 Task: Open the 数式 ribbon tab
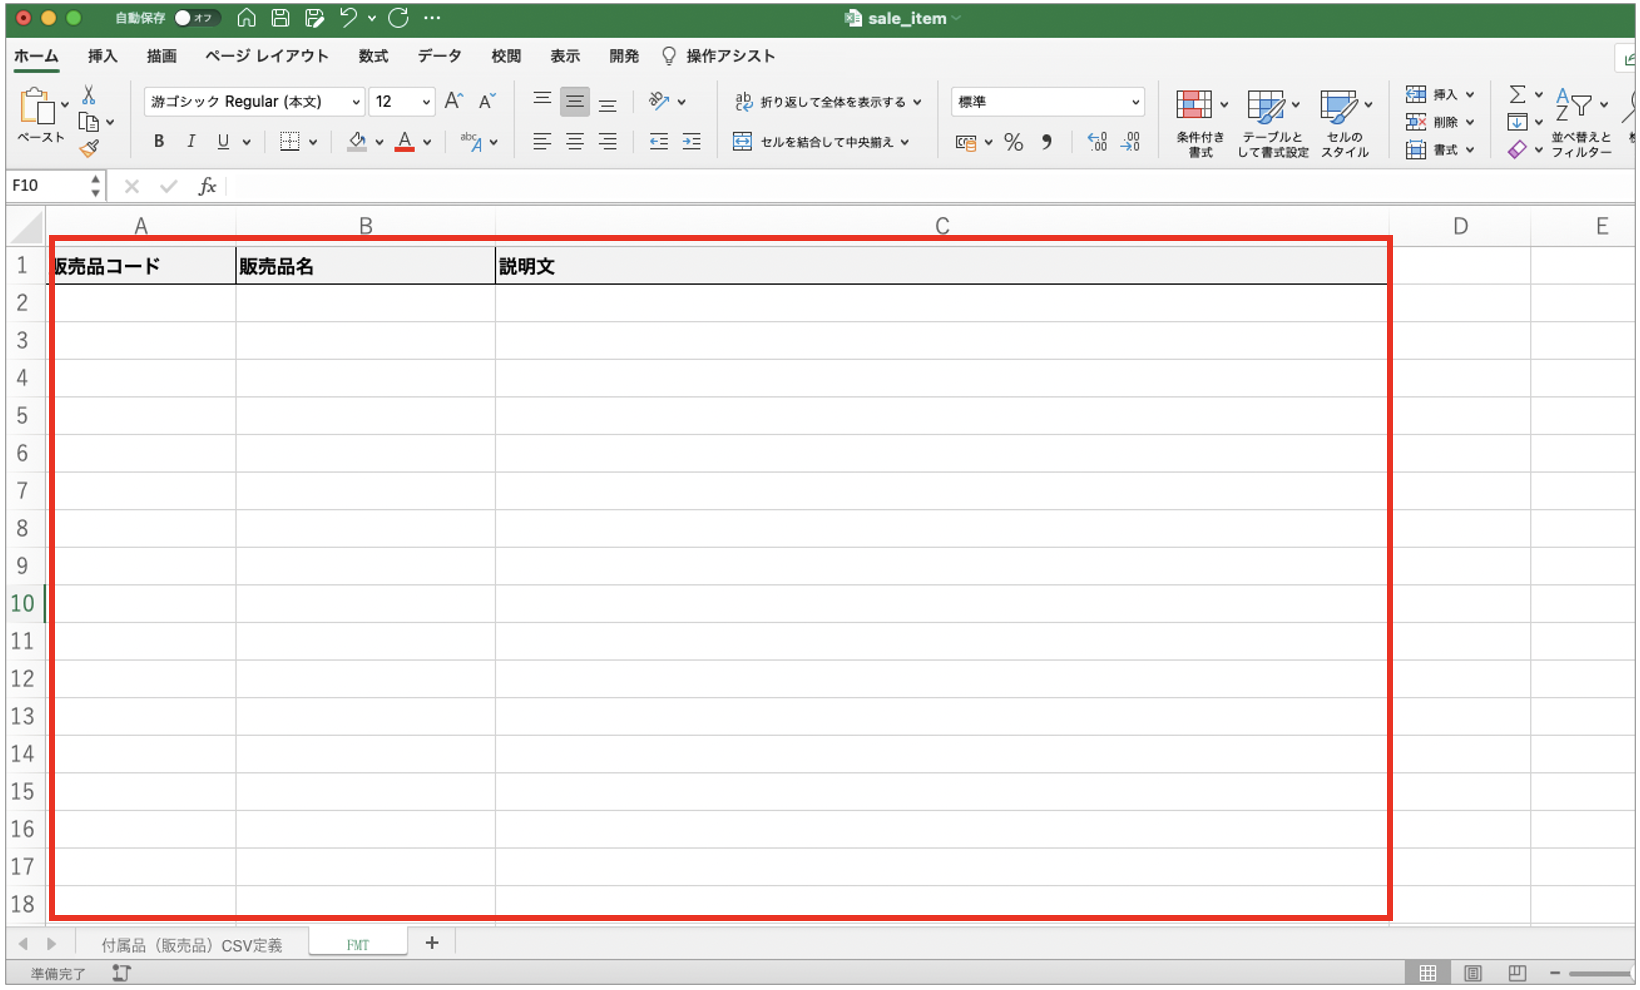click(373, 56)
